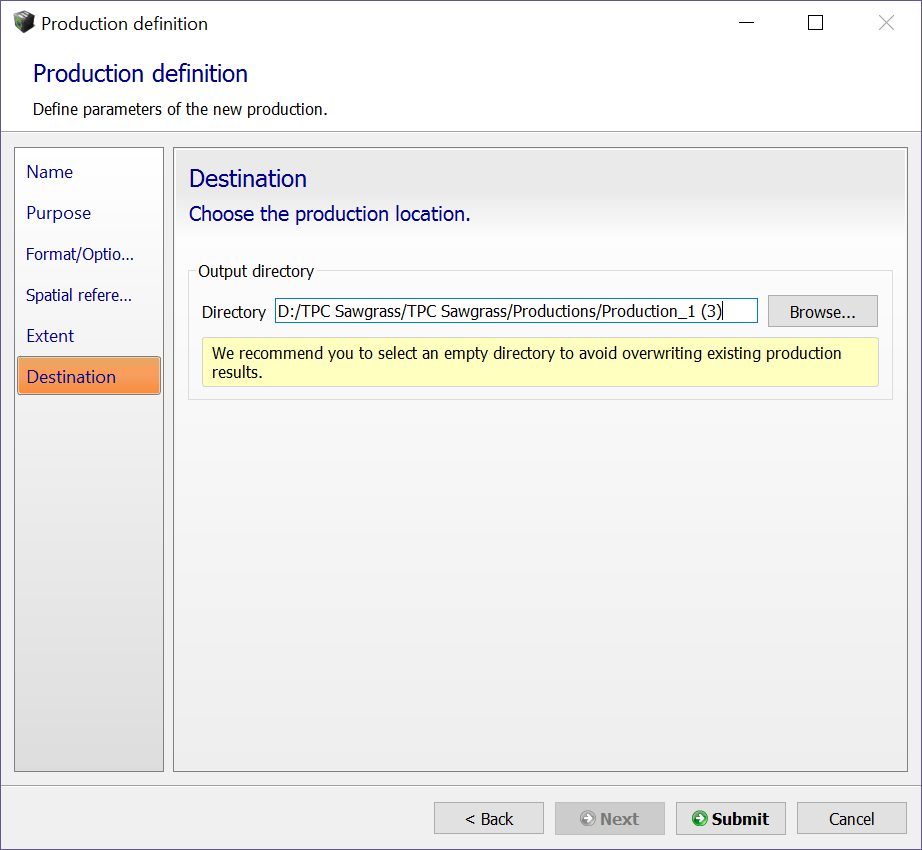Switch to the Format/Options step
The image size is (922, 850).
[x=80, y=254]
